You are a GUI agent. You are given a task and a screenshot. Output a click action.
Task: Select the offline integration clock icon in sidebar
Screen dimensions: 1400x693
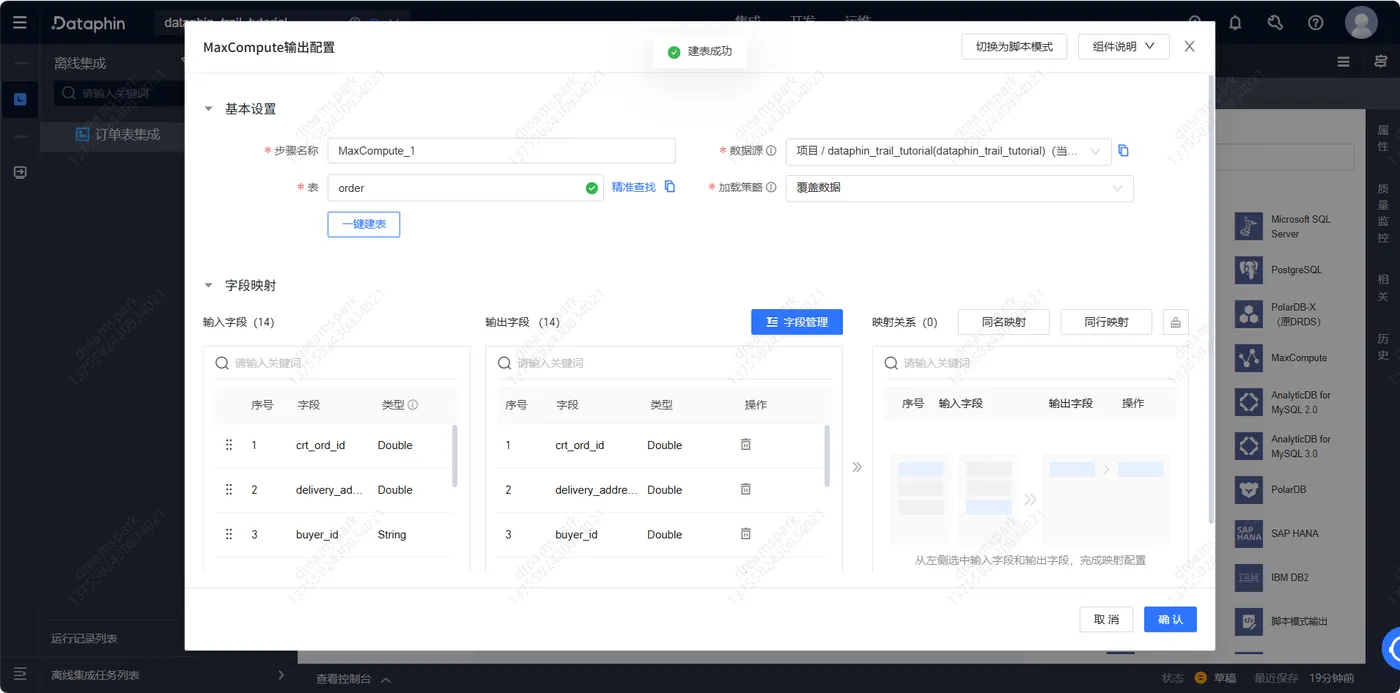pos(20,99)
